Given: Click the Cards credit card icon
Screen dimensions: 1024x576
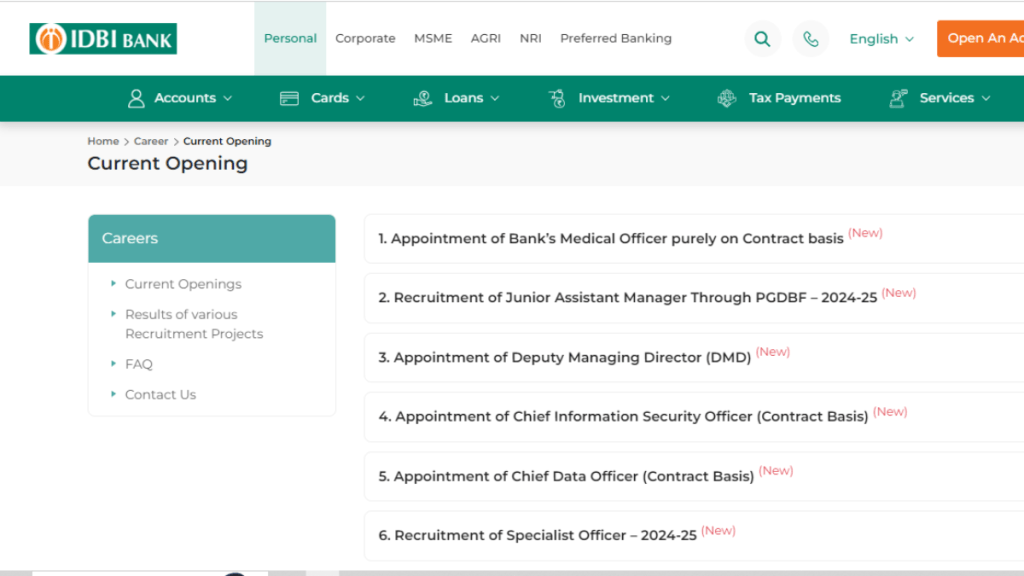Looking at the screenshot, I should click(x=289, y=98).
